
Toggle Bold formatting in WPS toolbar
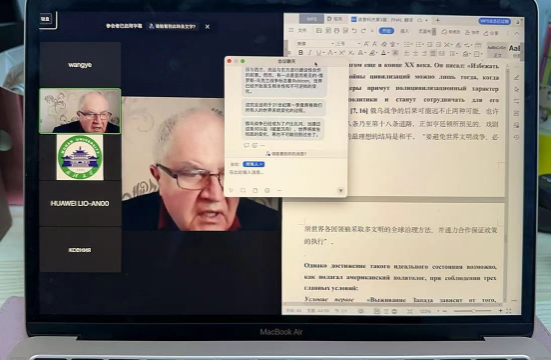pyautogui.click(x=301, y=53)
